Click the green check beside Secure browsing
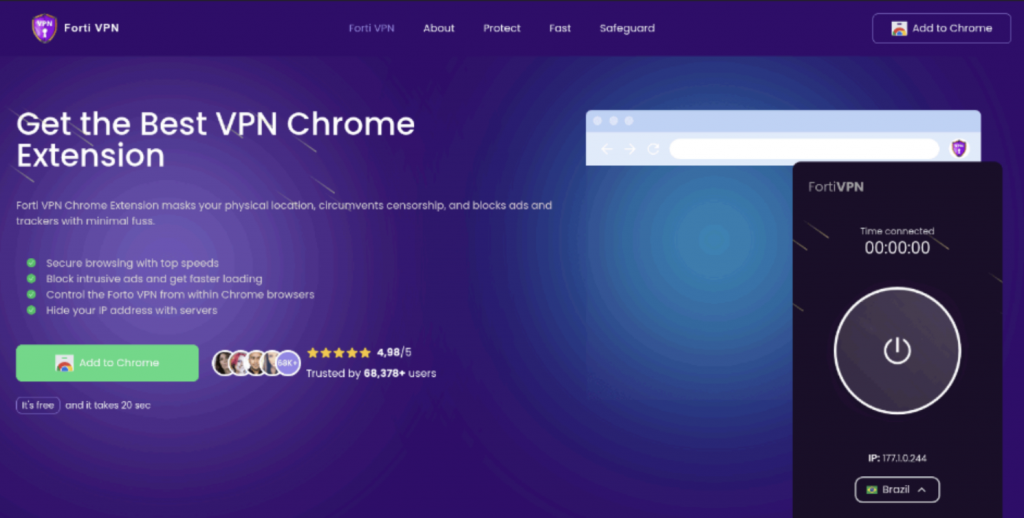The height and width of the screenshot is (518, 1024). point(31,263)
